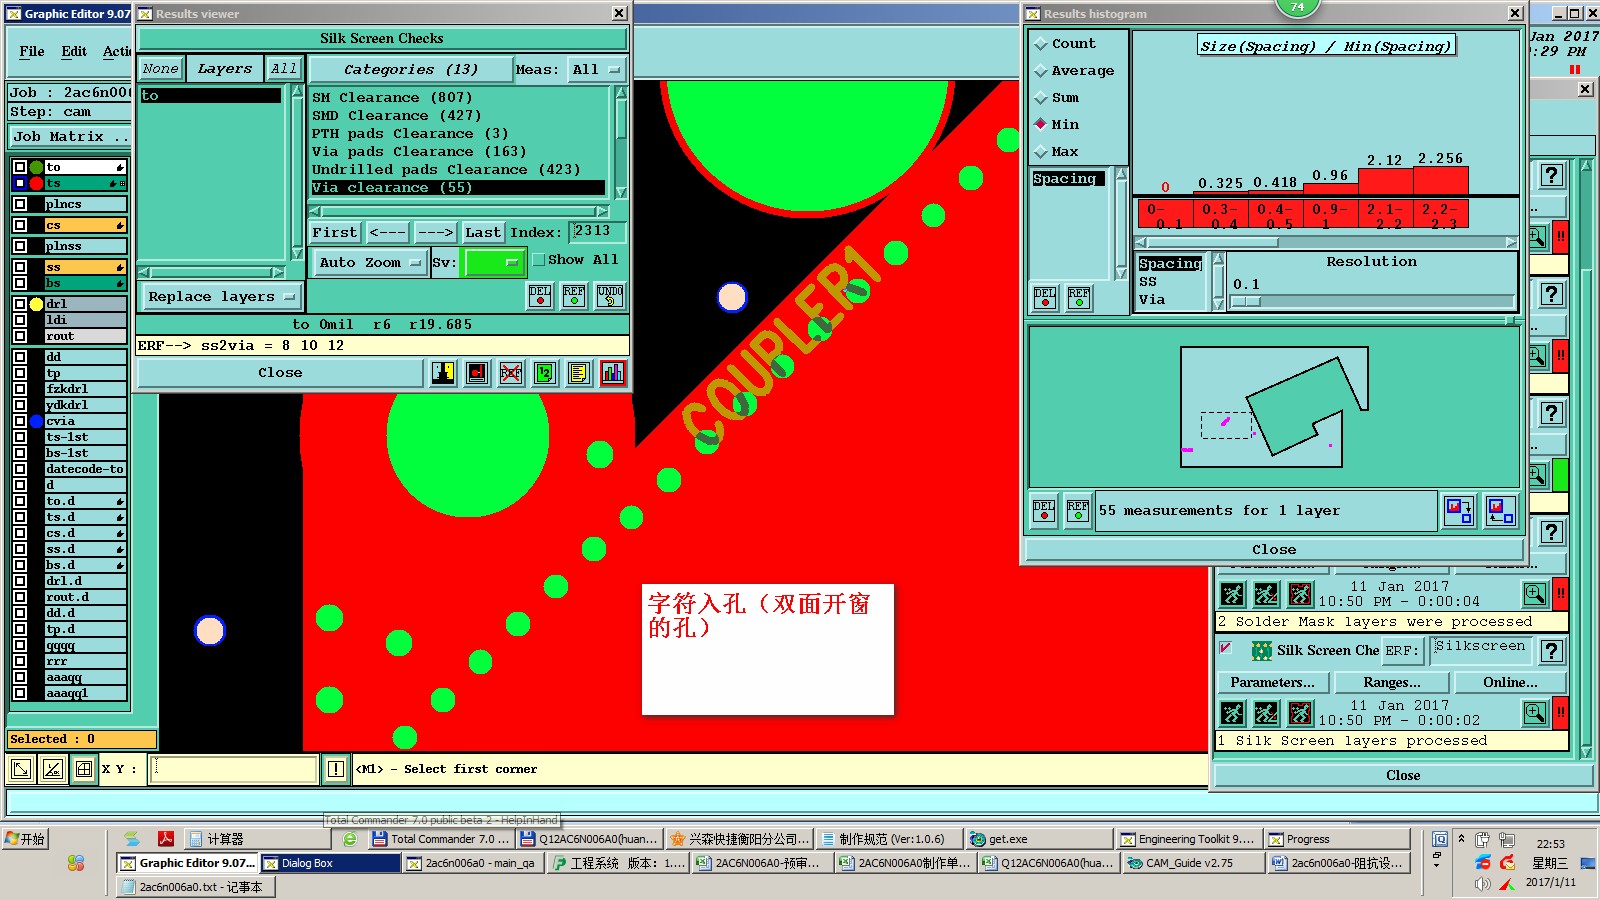
Task: Click the yellow report page icon
Action: click(578, 373)
